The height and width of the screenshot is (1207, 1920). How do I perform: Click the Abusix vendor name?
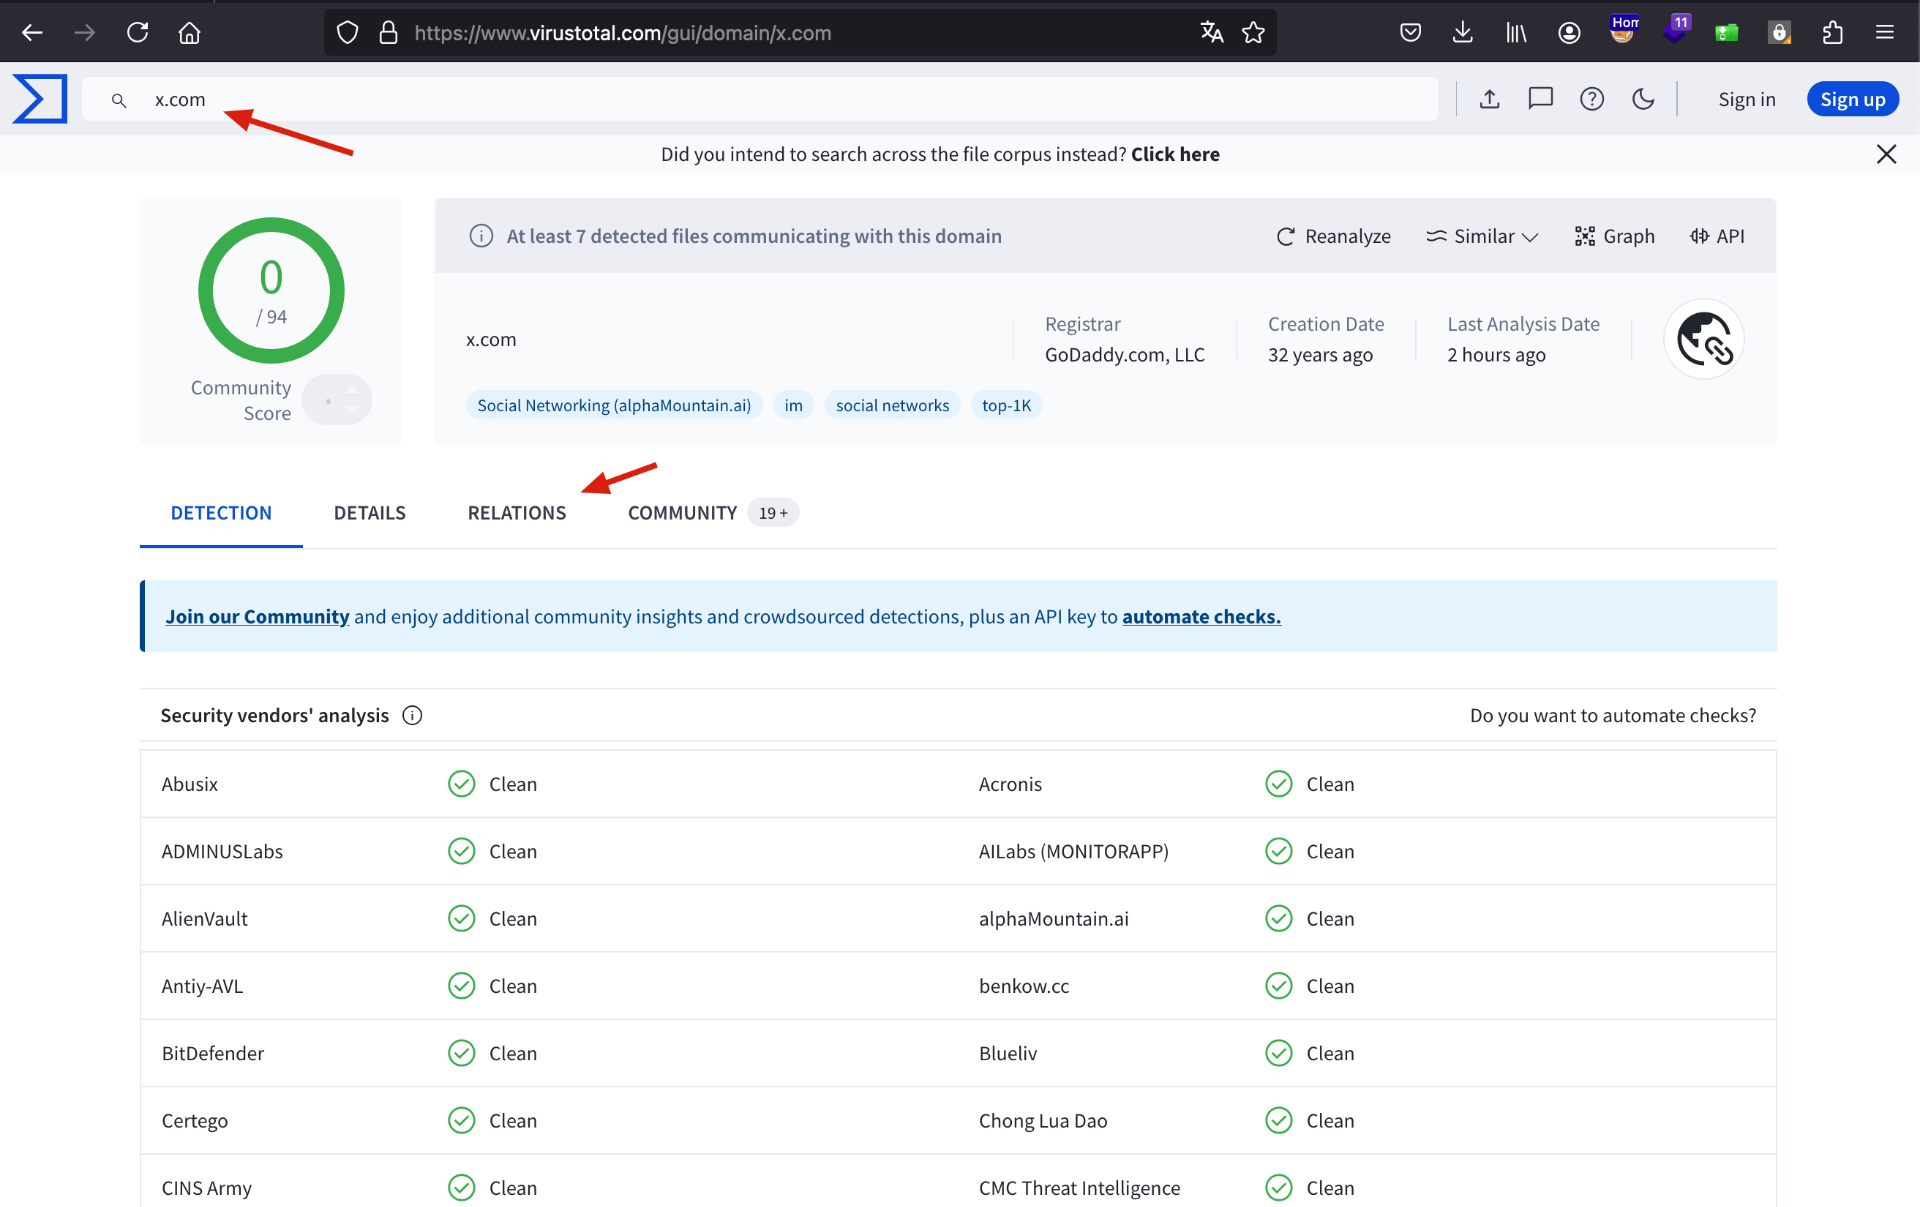click(x=189, y=784)
